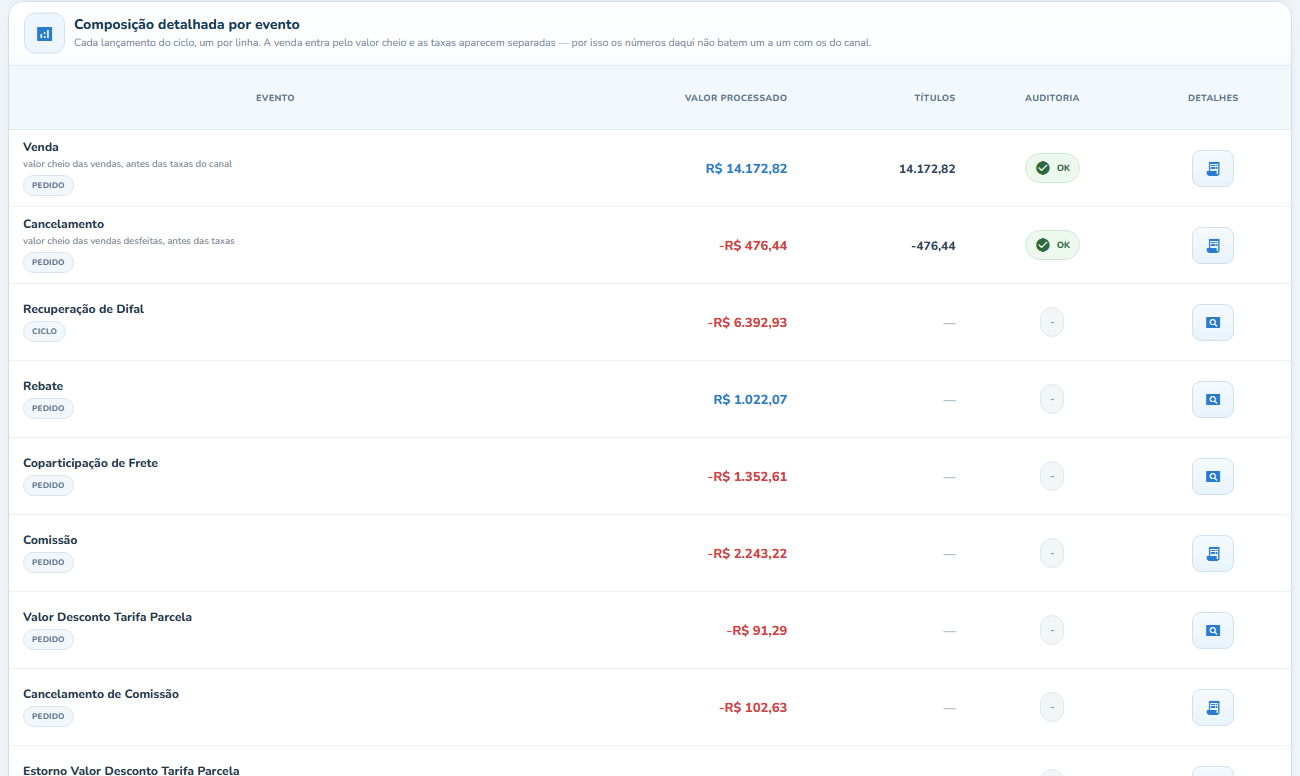Image resolution: width=1300 pixels, height=776 pixels.
Task: Click the -476,44 value in Títulos column
Action: click(933, 246)
